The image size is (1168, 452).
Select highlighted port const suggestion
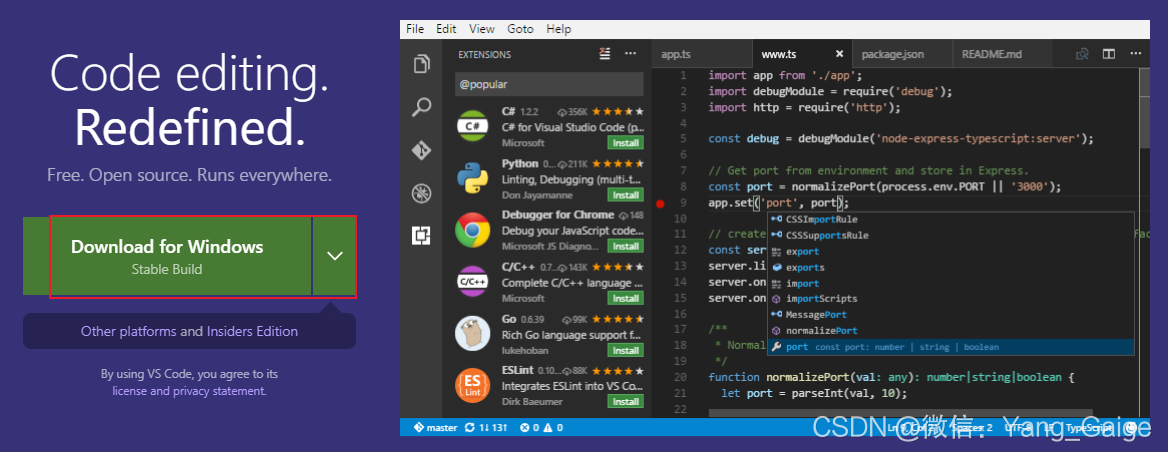[x=951, y=347]
